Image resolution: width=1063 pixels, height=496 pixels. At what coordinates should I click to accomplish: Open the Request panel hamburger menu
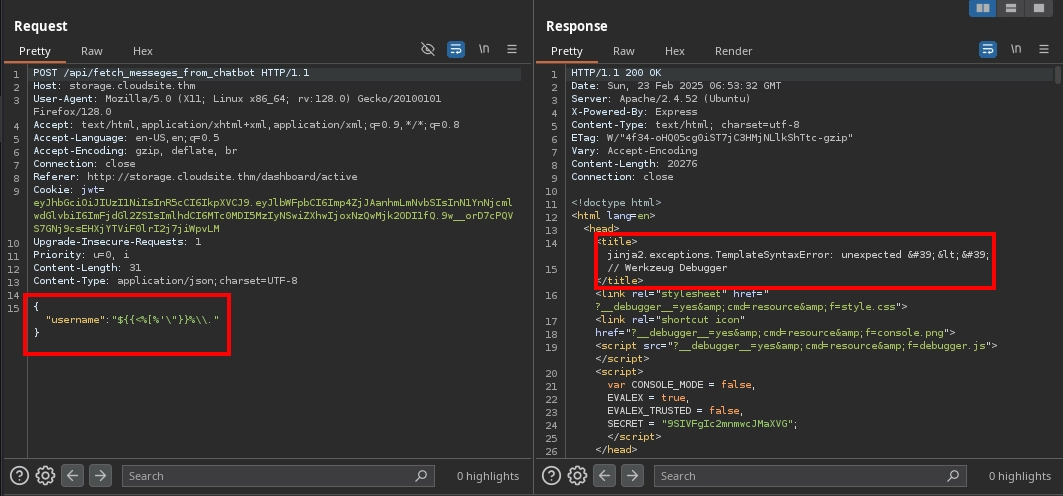[x=512, y=49]
